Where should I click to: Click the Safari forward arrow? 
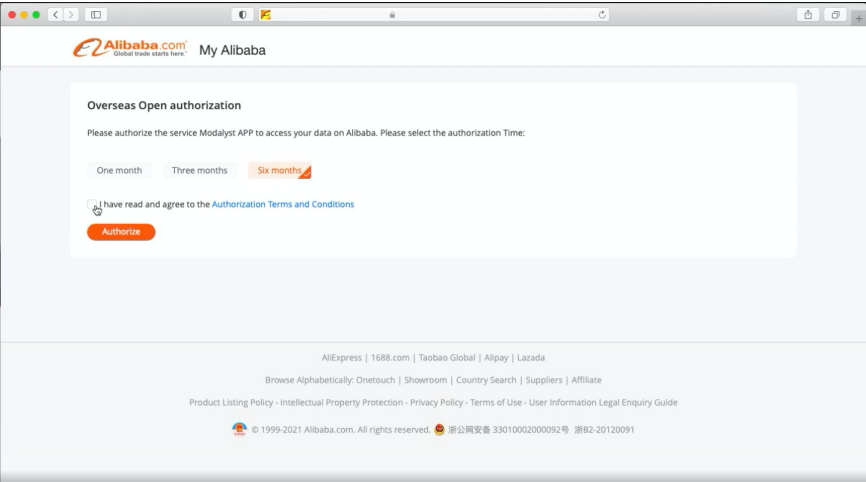click(x=71, y=15)
